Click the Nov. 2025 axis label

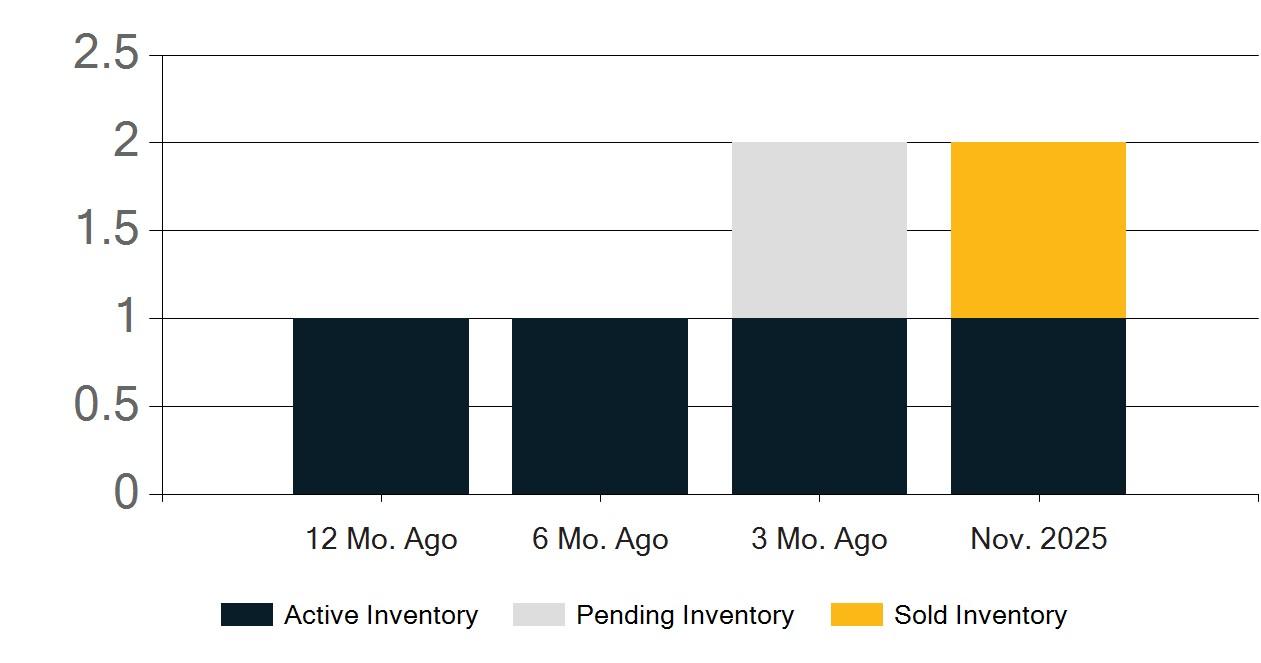pyautogui.click(x=1039, y=540)
